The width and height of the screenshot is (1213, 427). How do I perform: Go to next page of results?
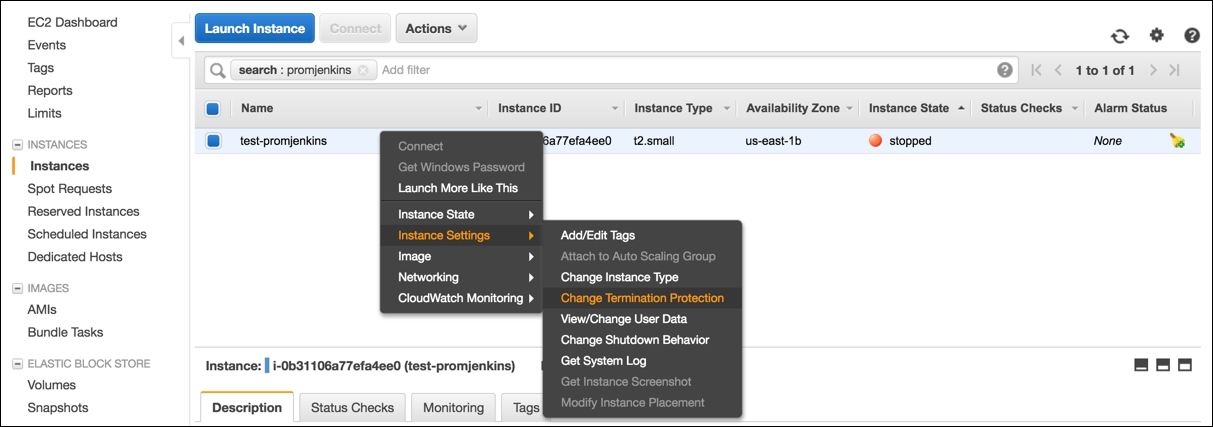tap(1153, 70)
